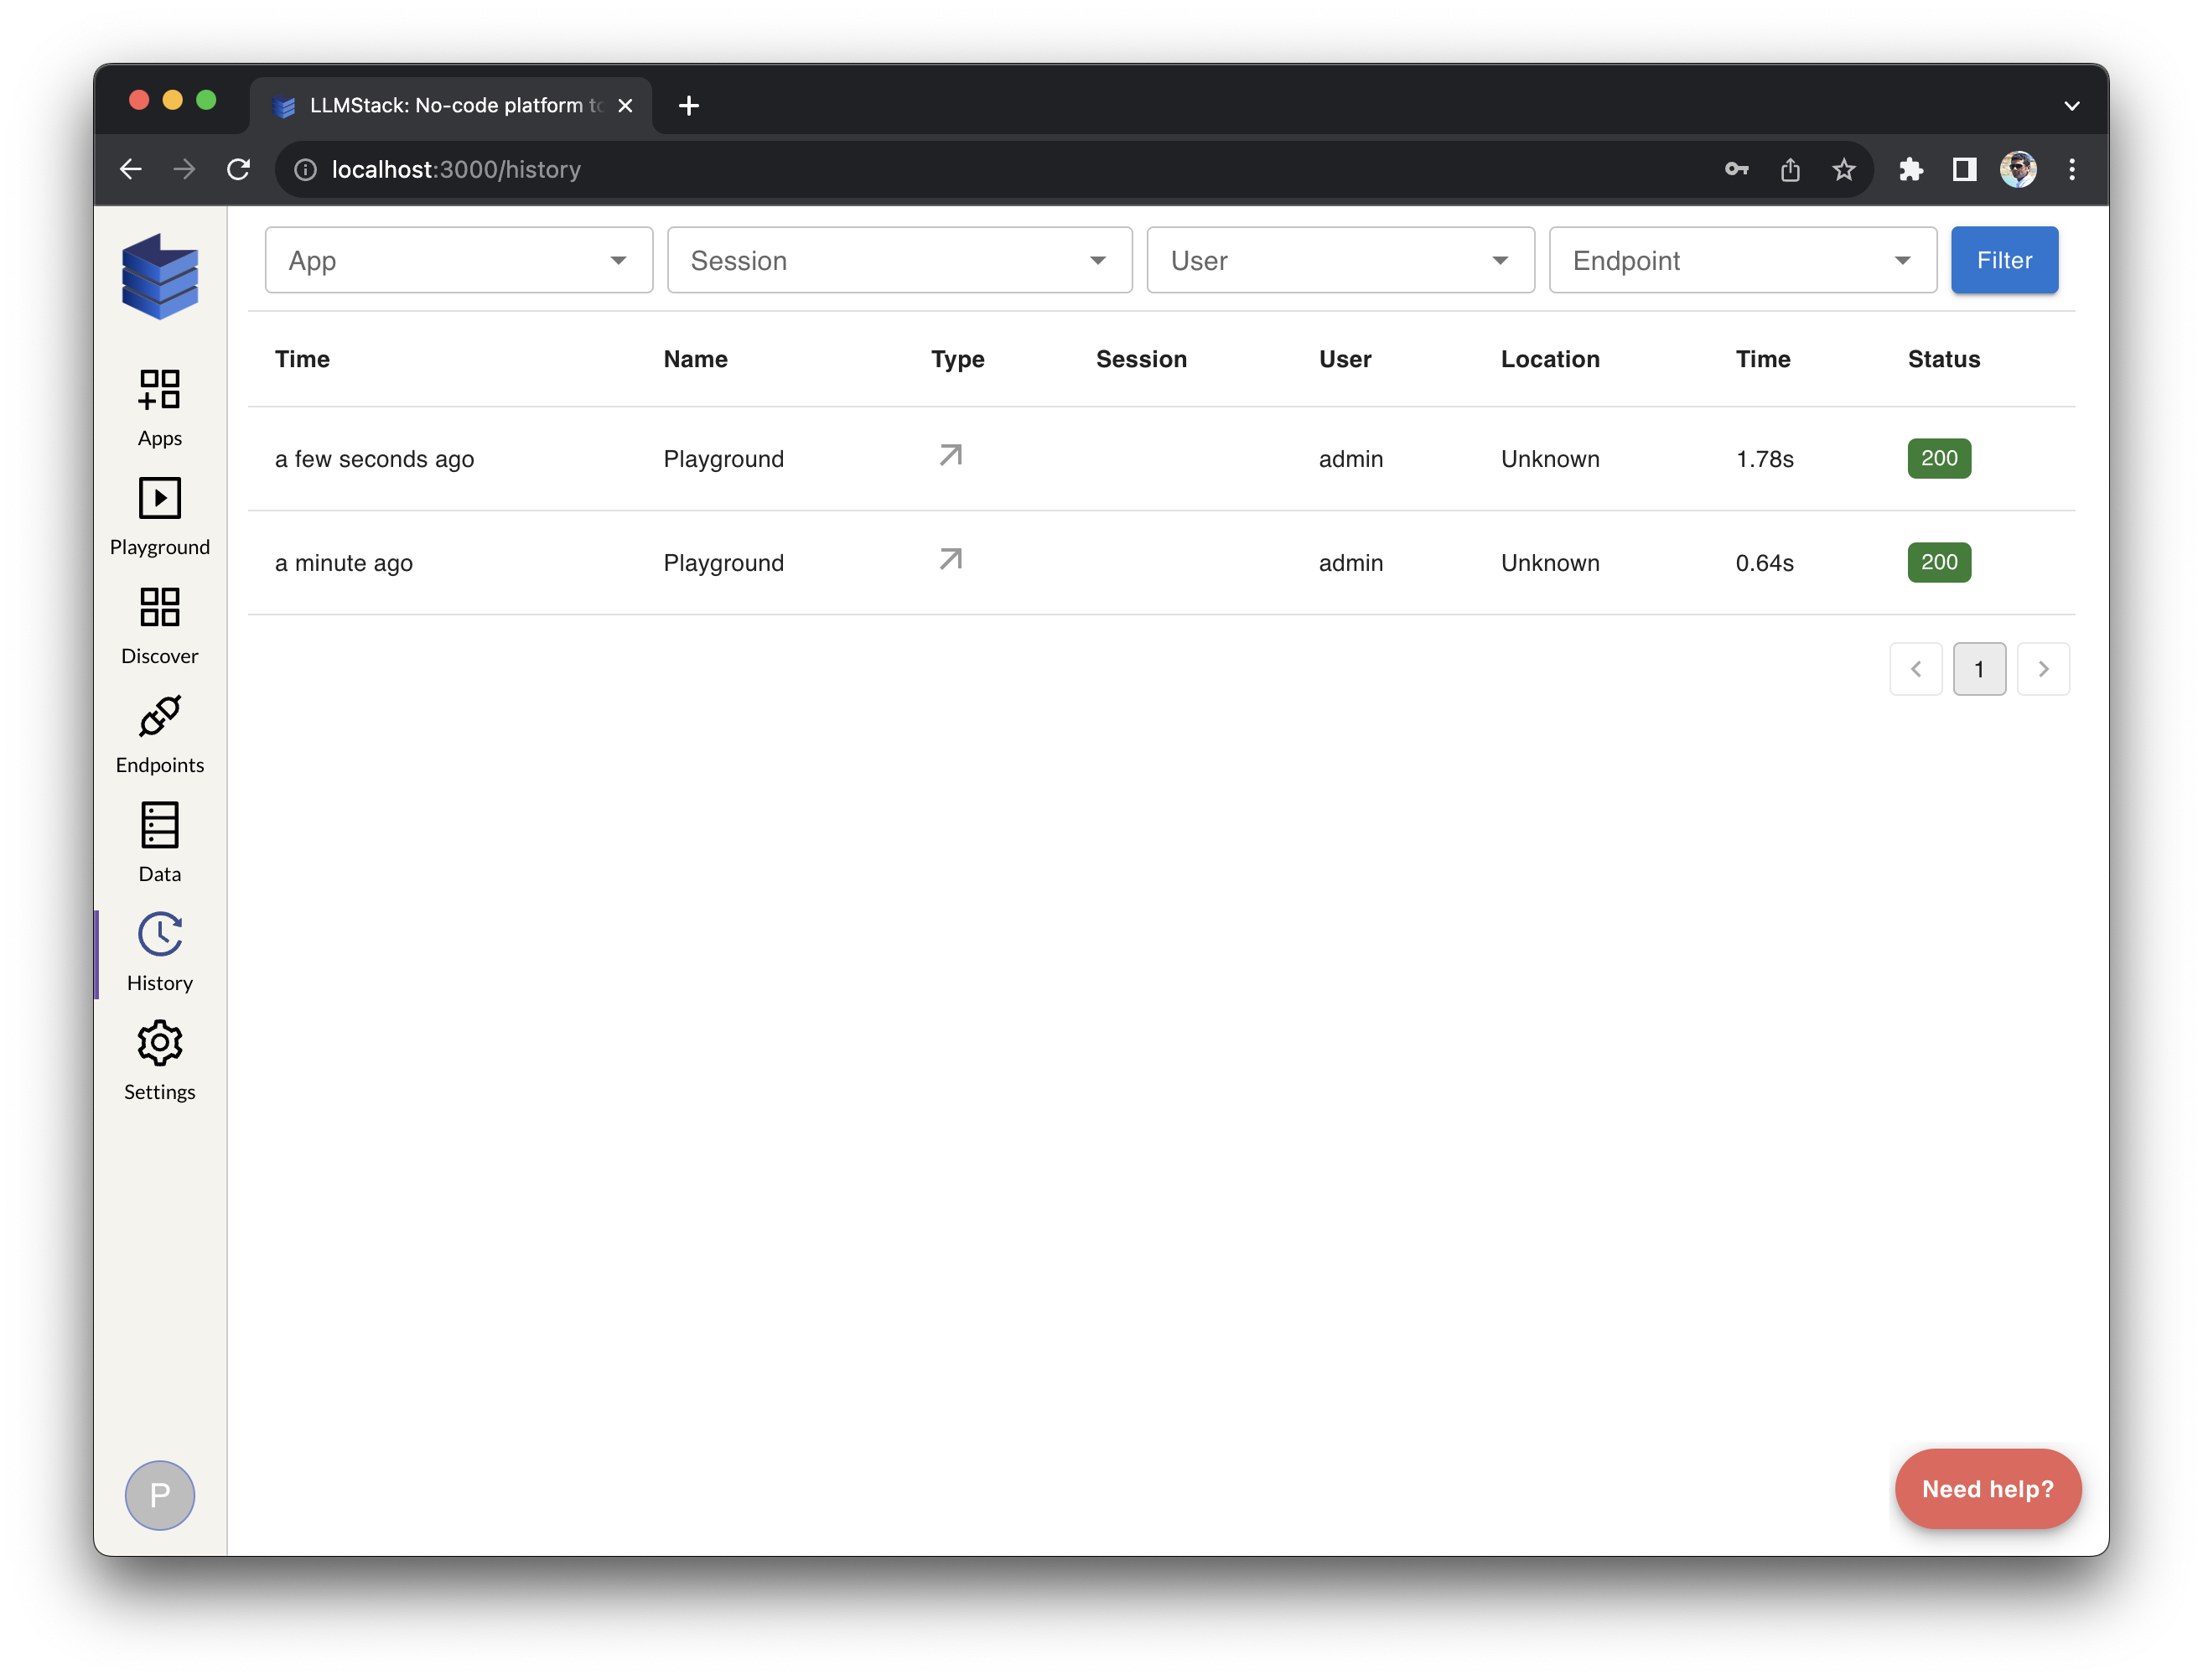The image size is (2203, 1680).
Task: Select page 1 in pagination
Action: 1978,669
